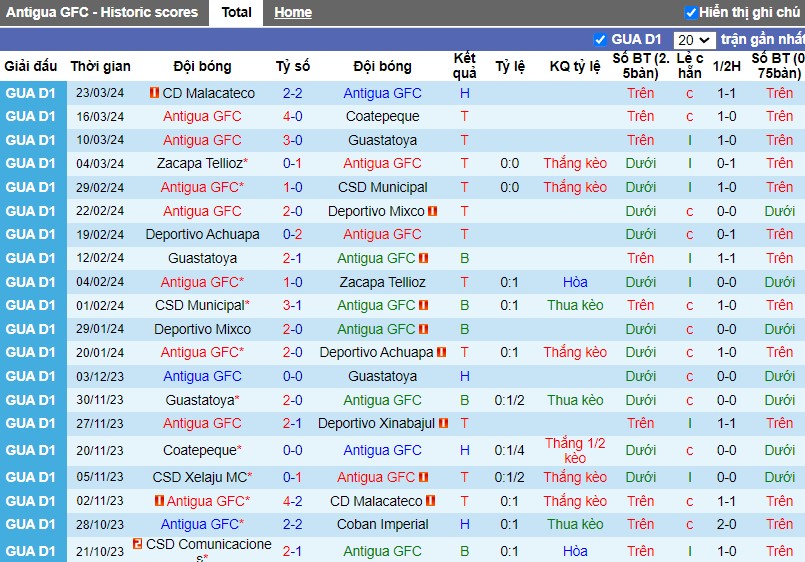The width and height of the screenshot is (805, 562).
Task: Click red card icon next to Deportivo Mixco 22/02/24
Action: pyautogui.click(x=432, y=211)
